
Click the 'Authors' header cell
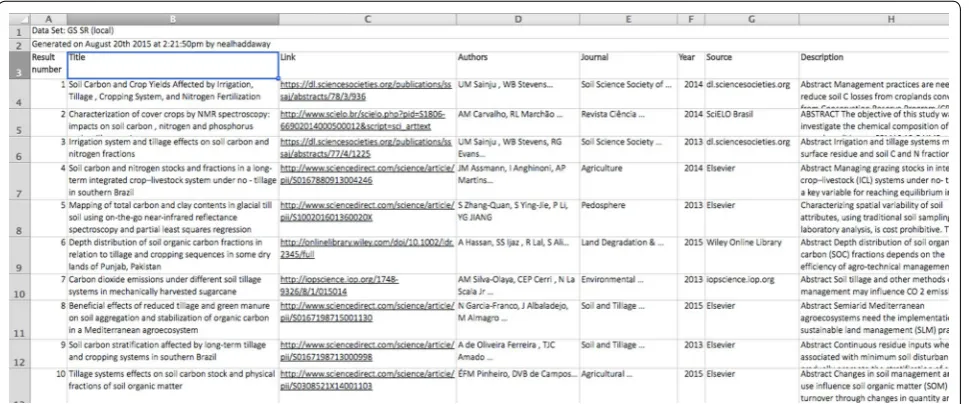click(x=518, y=65)
